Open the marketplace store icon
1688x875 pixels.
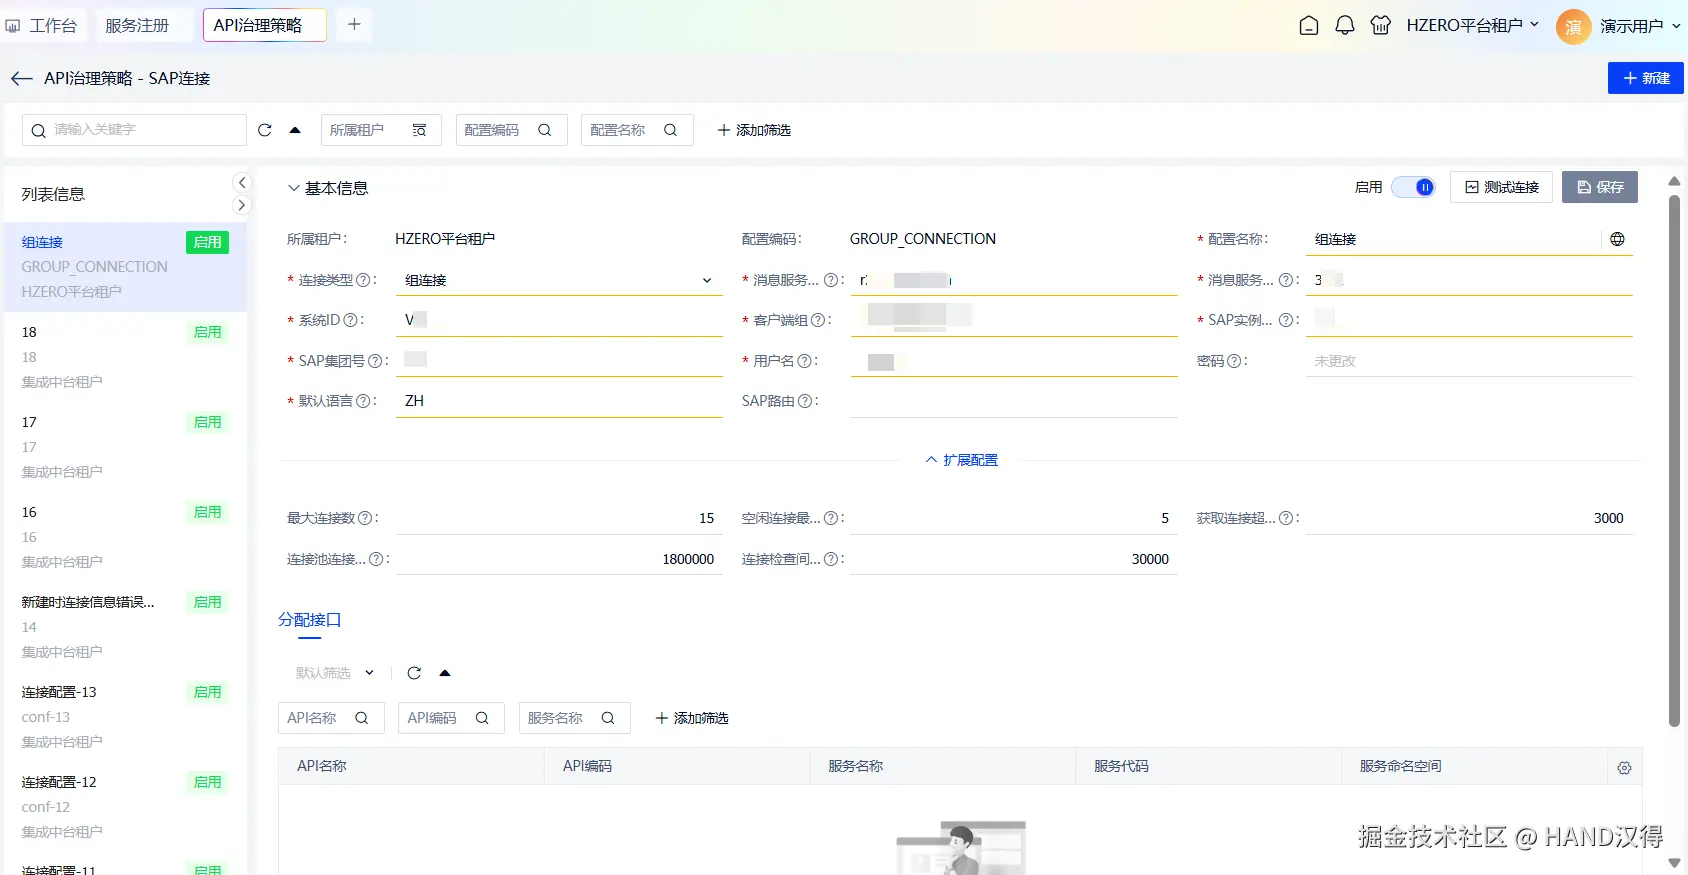pyautogui.click(x=1381, y=26)
